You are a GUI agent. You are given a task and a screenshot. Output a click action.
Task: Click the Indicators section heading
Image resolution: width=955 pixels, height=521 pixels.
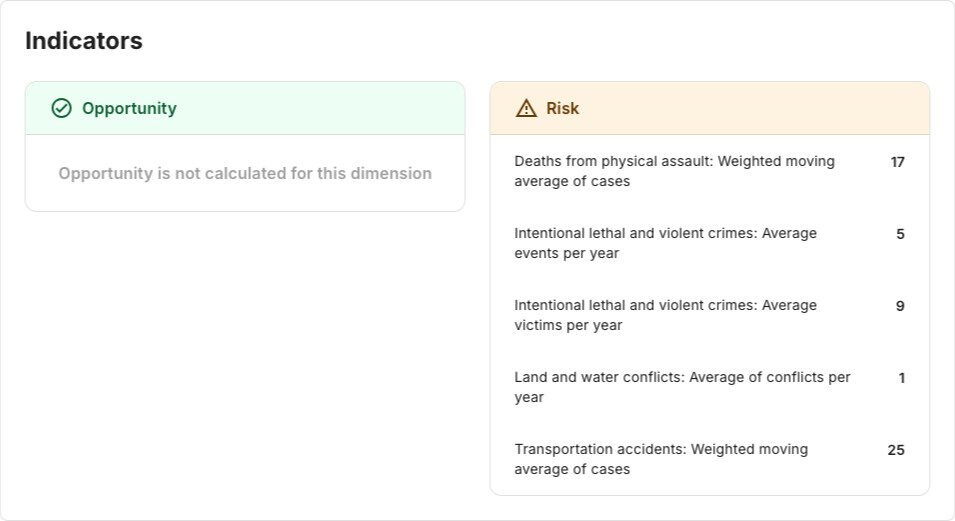84,41
